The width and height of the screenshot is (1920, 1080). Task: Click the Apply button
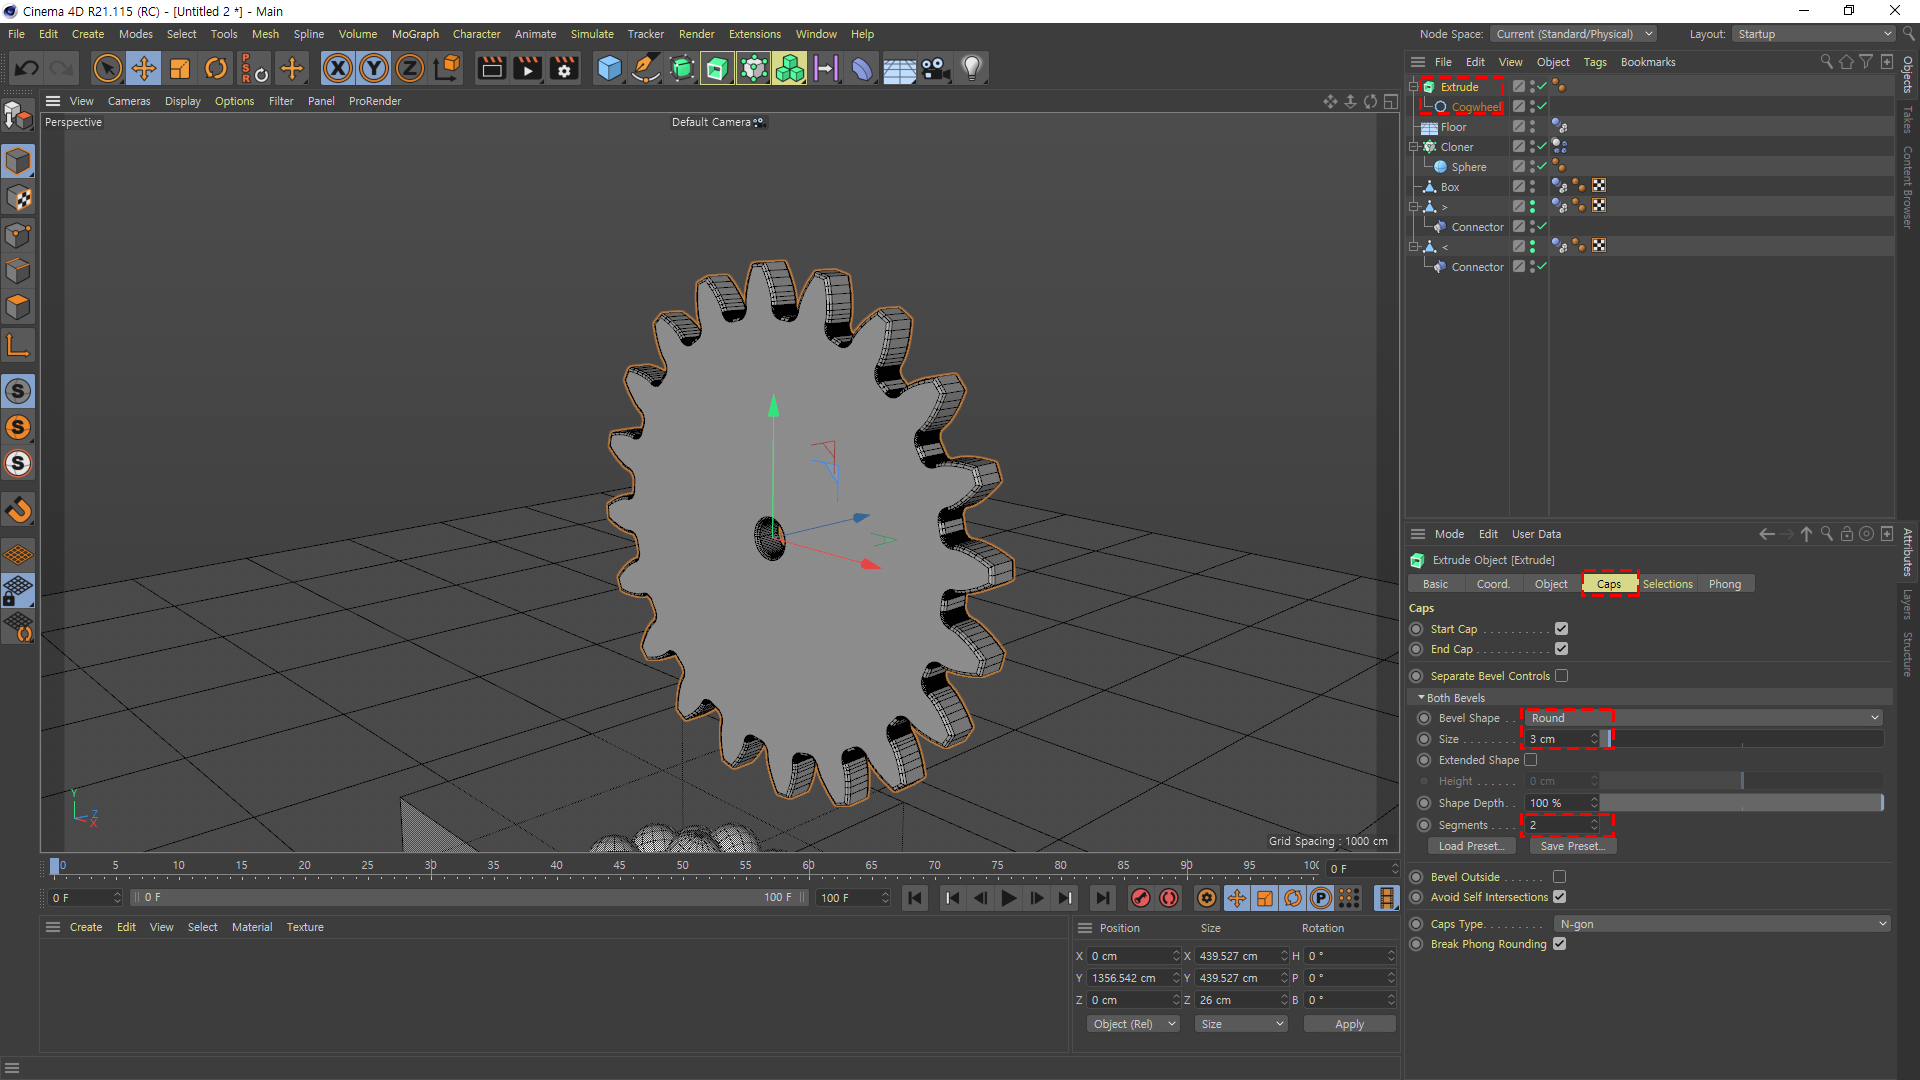pyautogui.click(x=1349, y=1024)
